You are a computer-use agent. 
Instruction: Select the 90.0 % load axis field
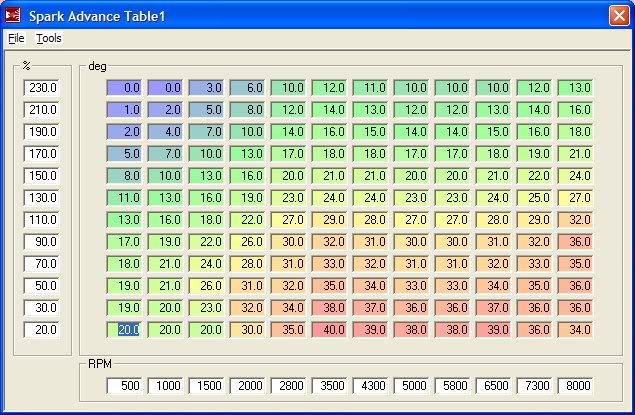coord(42,242)
